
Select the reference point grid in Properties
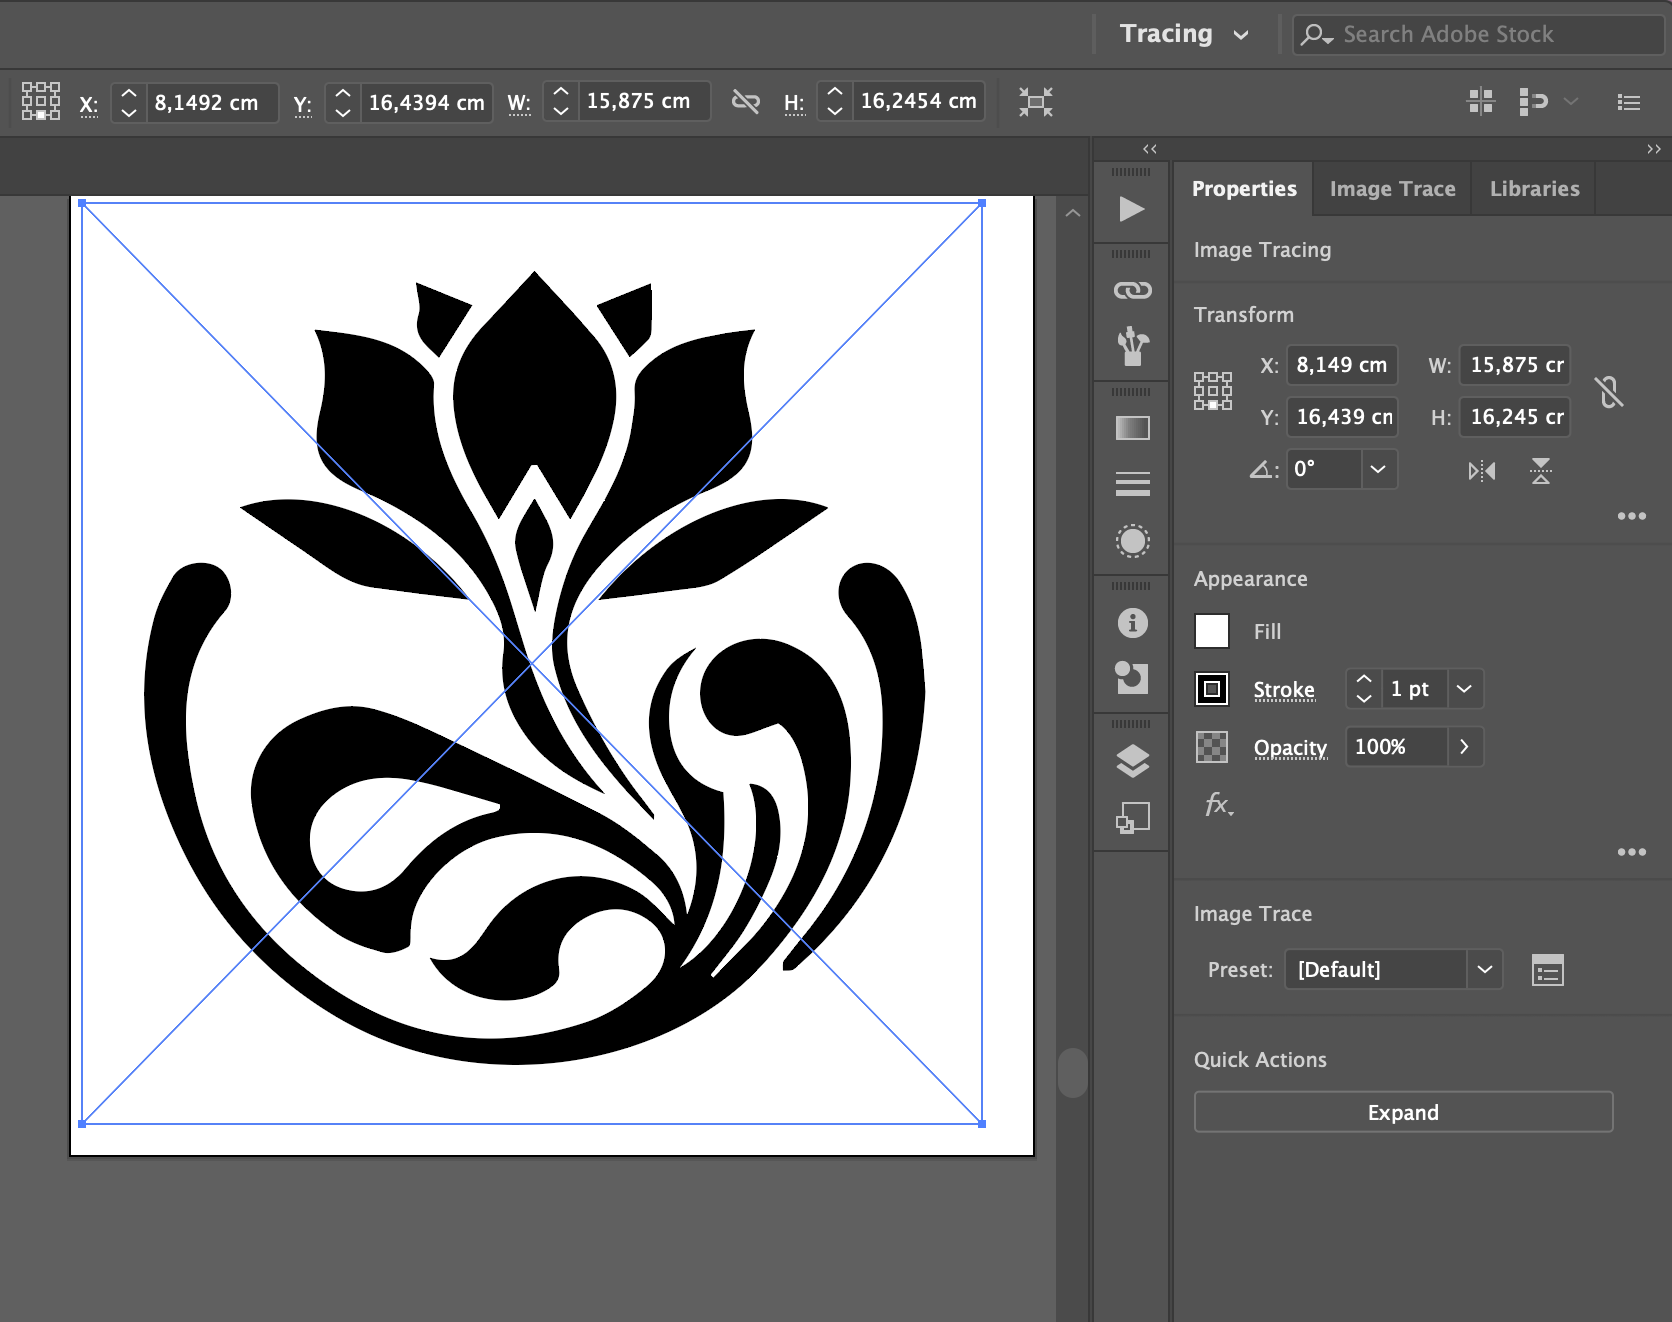coord(1212,391)
